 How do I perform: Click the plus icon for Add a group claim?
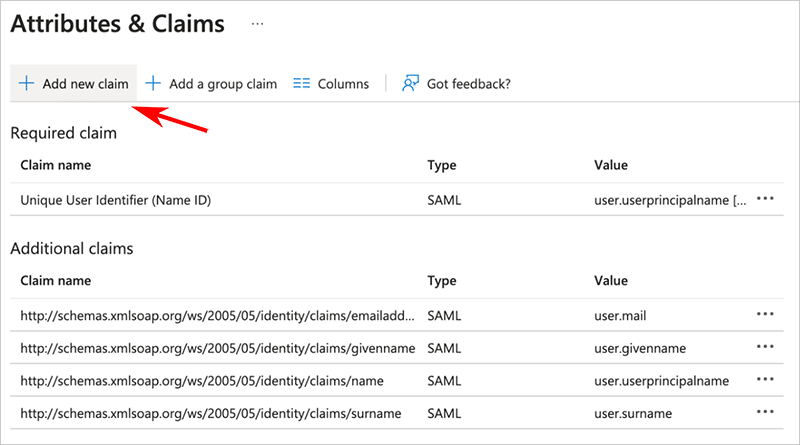[x=153, y=84]
